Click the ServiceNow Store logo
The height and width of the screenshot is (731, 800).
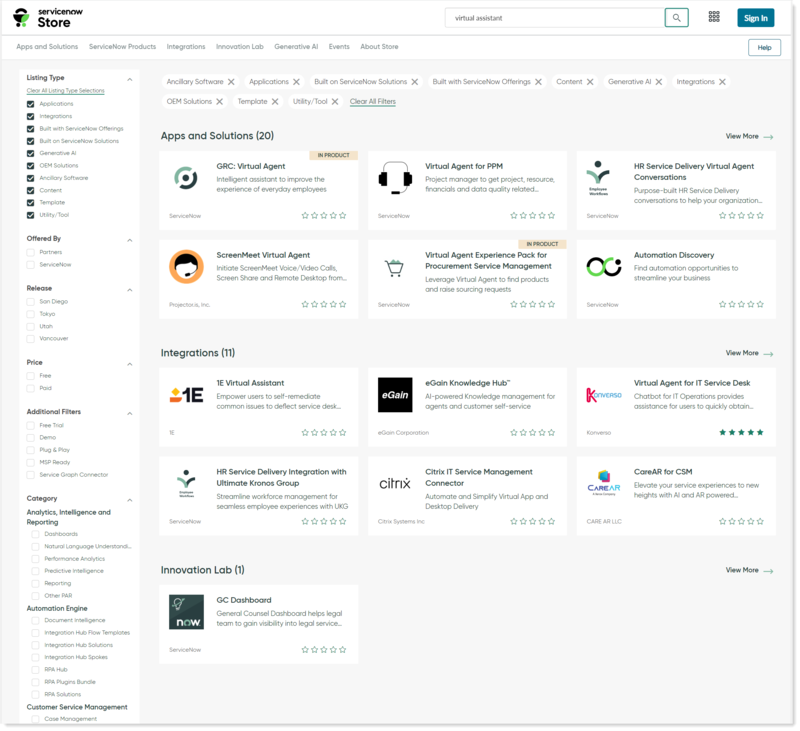[x=48, y=18]
